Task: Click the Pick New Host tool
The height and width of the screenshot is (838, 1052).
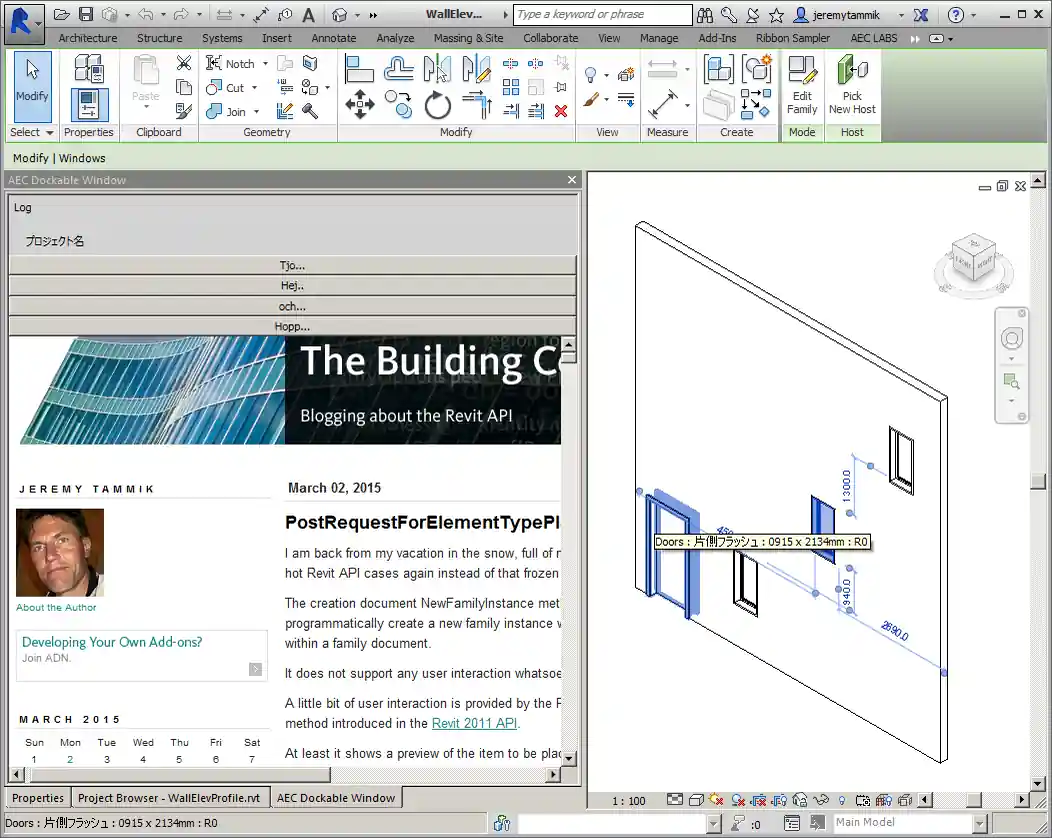Action: (852, 86)
